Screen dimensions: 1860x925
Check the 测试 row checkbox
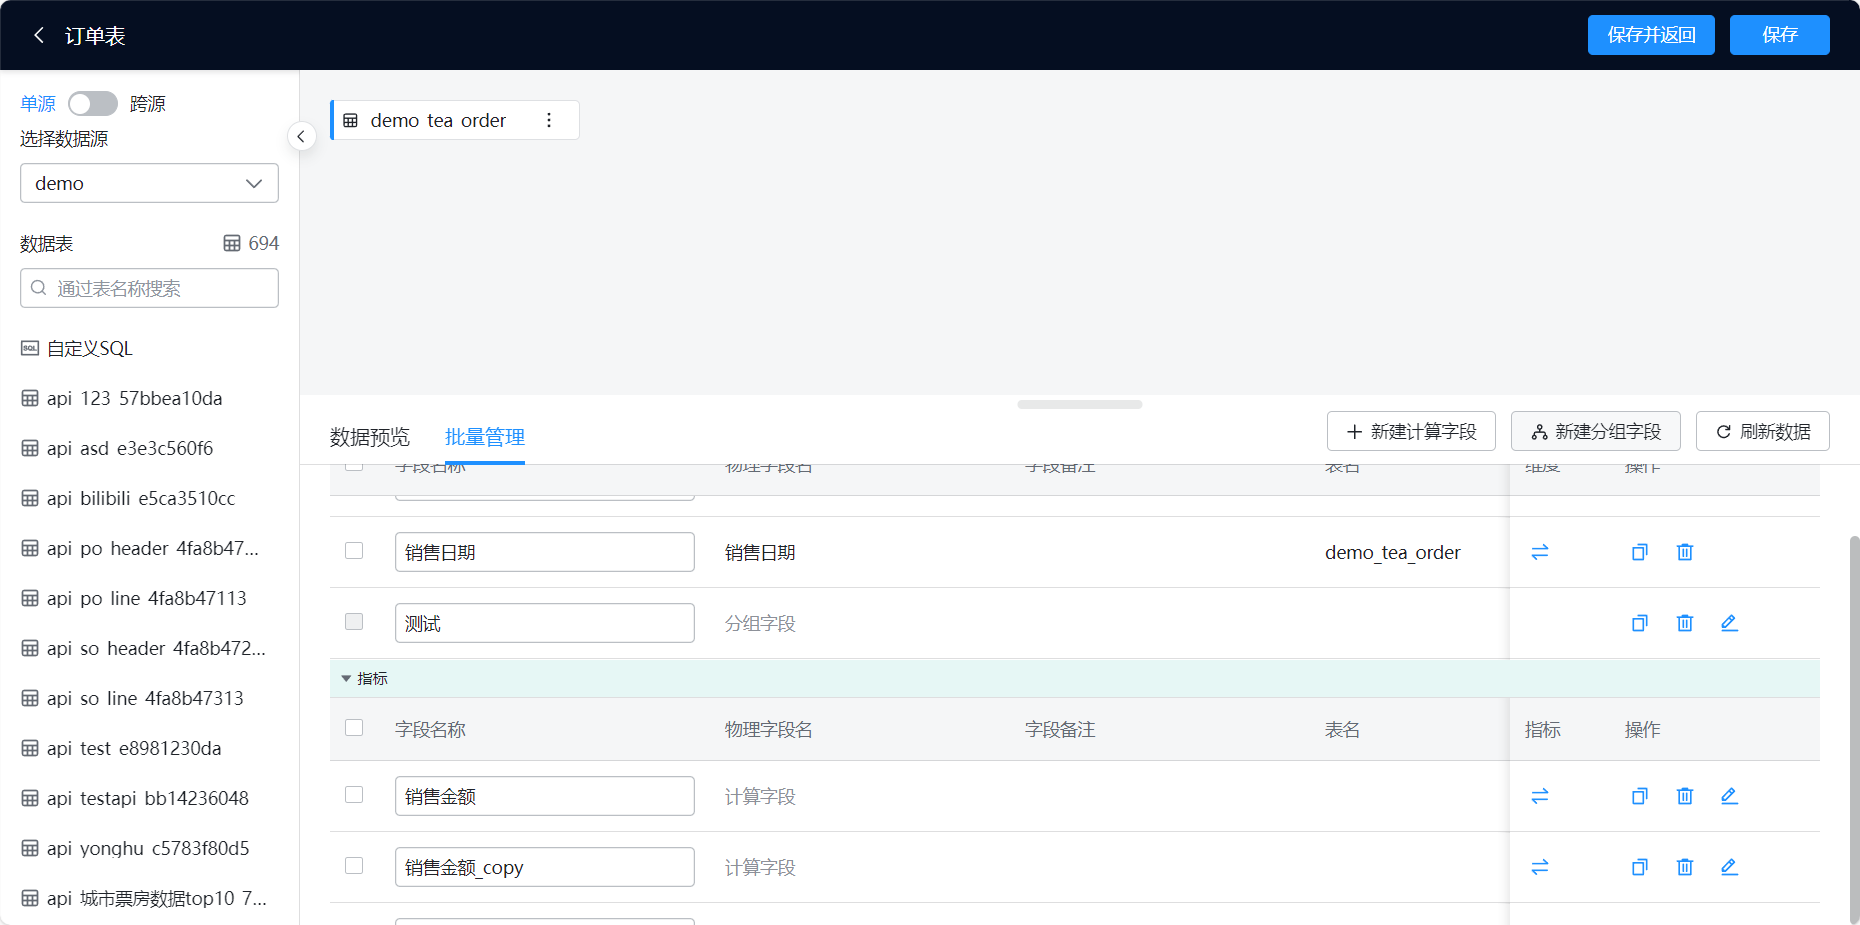click(x=354, y=622)
